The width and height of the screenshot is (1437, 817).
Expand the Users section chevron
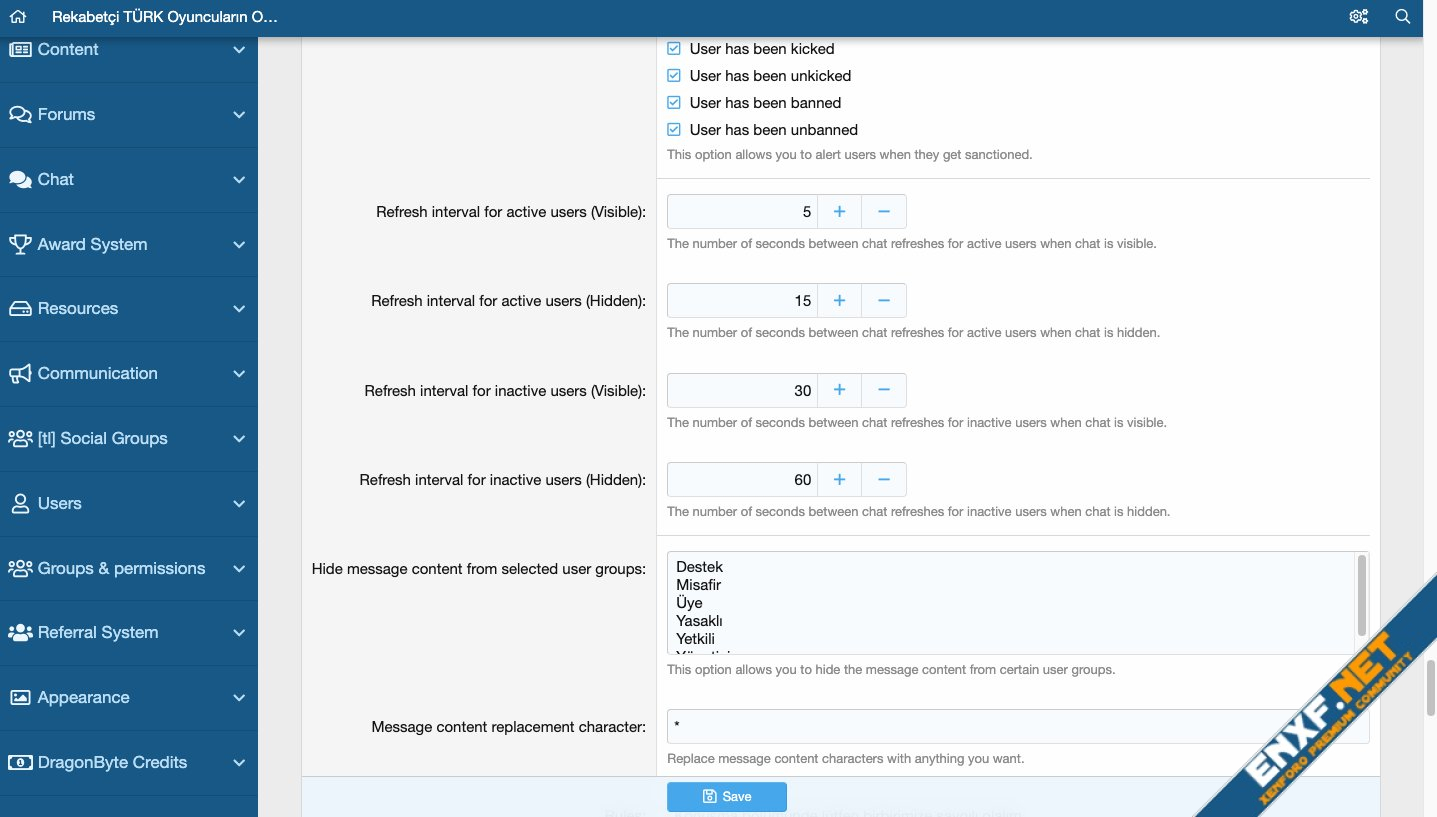click(x=239, y=503)
